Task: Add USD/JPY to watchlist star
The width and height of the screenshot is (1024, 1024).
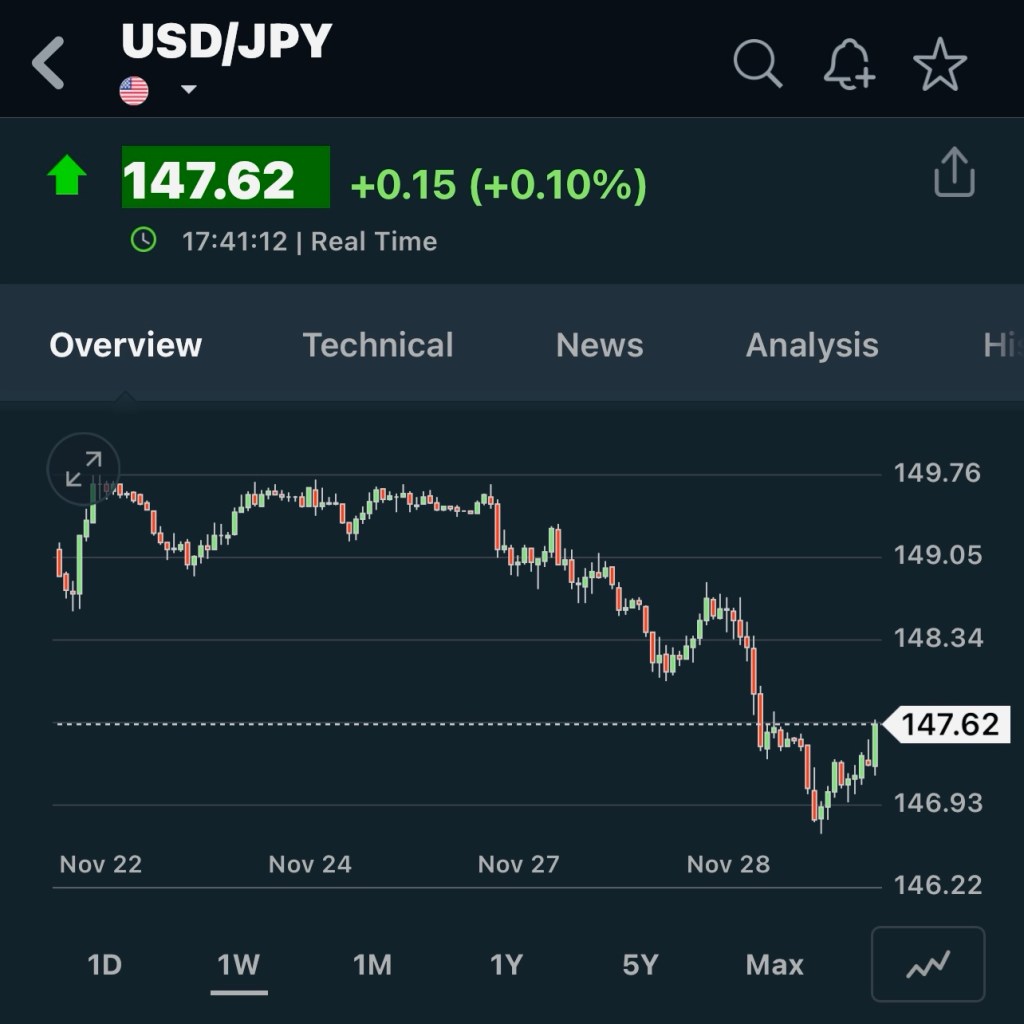Action: 940,65
